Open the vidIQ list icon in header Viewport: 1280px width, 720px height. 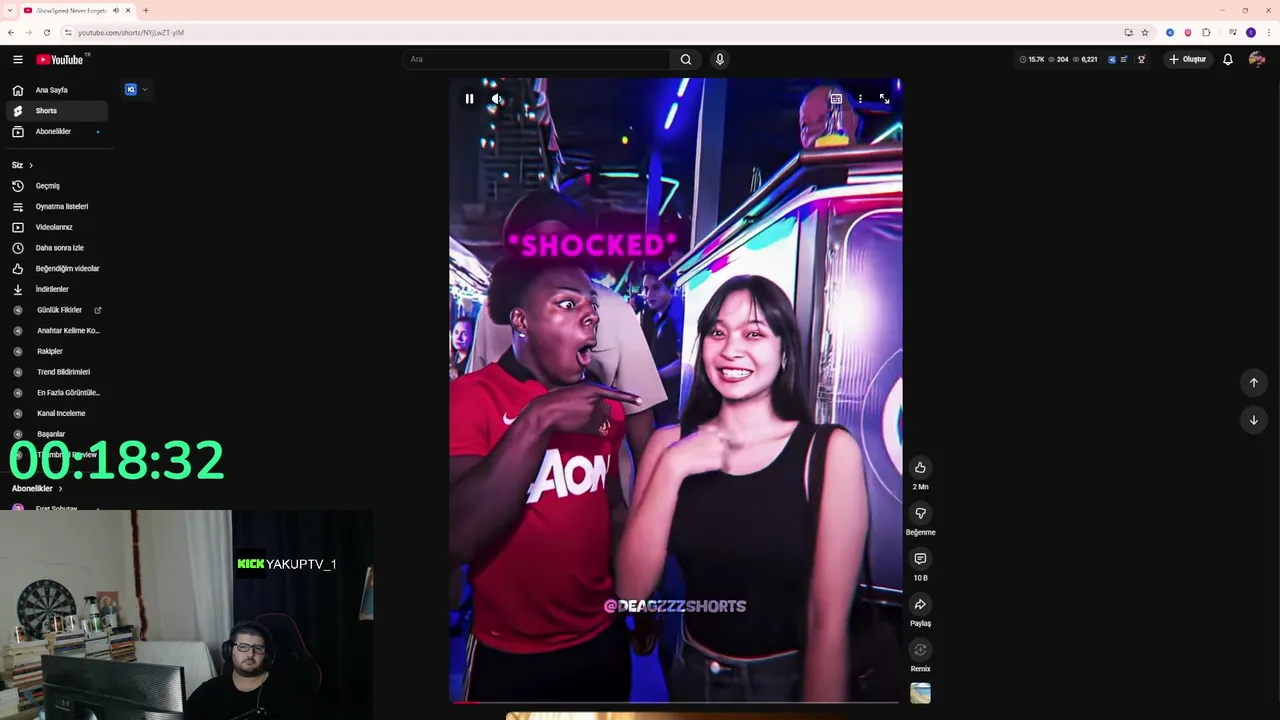[x=1124, y=59]
